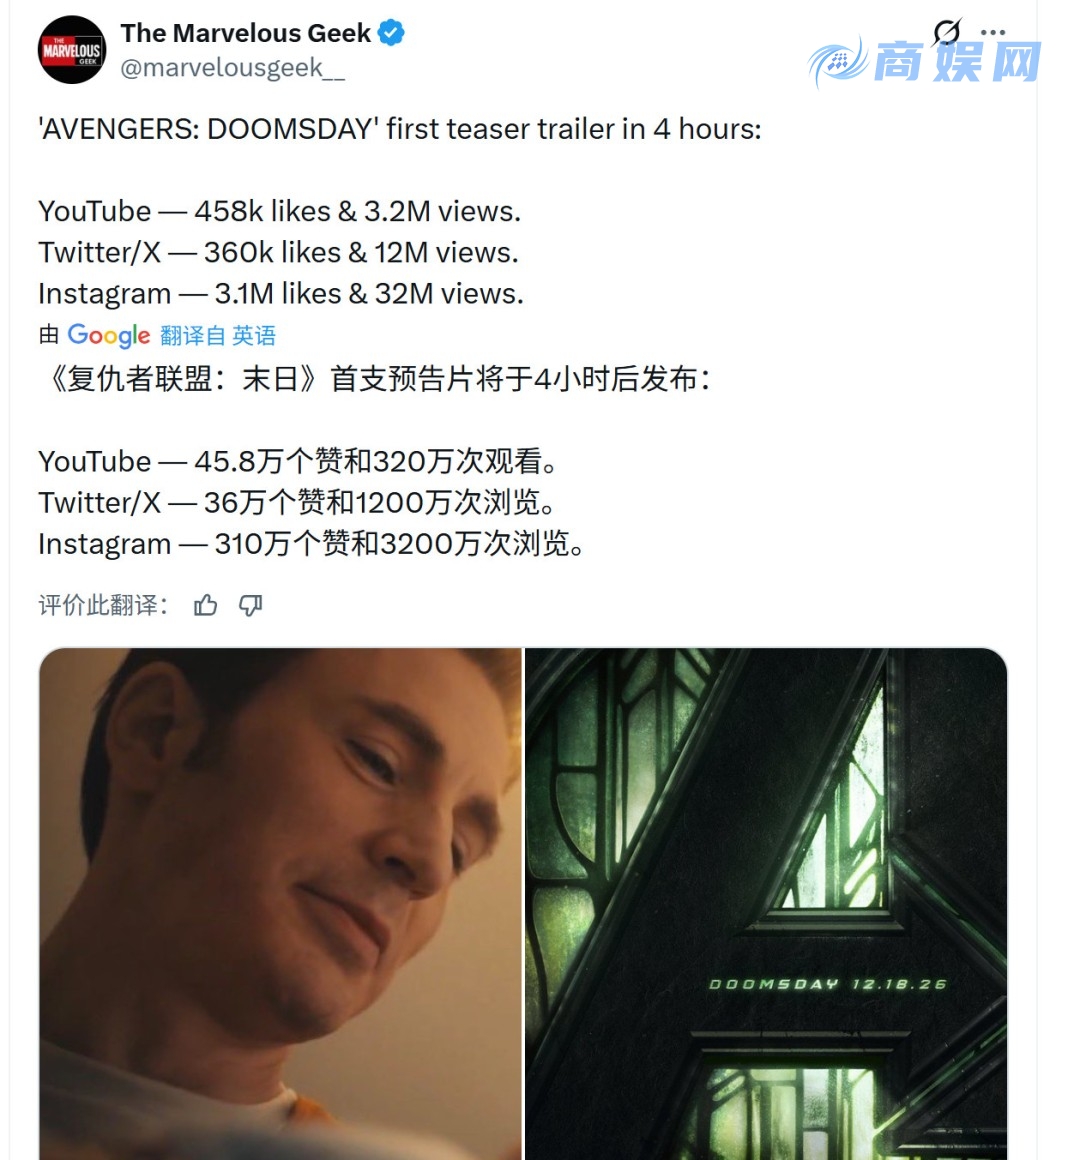Click the DOOMSDAY 12.18.26 text on poster
Image resolution: width=1080 pixels, height=1160 pixels.
828,984
